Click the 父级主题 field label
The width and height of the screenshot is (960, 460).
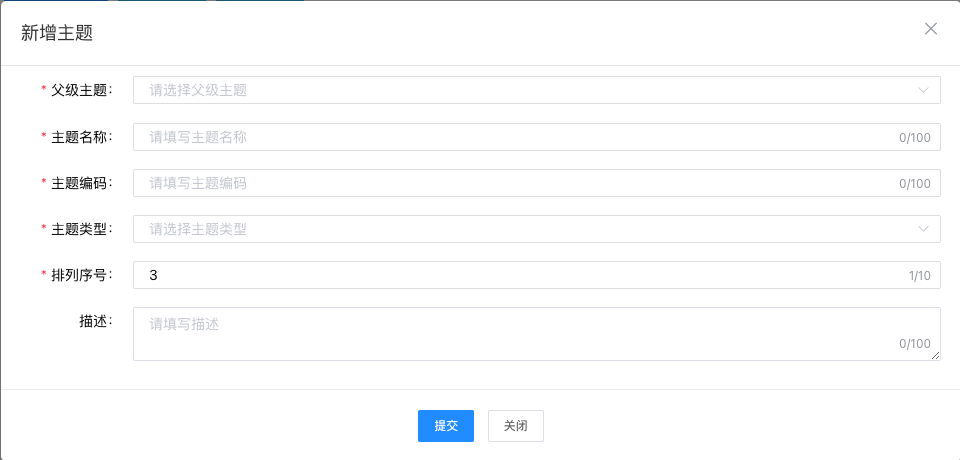[x=82, y=90]
